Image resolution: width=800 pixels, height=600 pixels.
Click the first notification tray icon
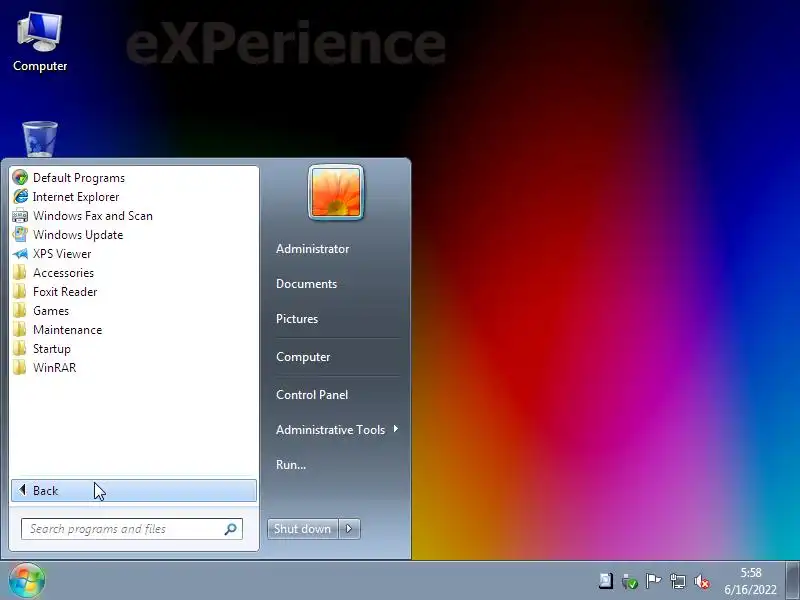(606, 581)
